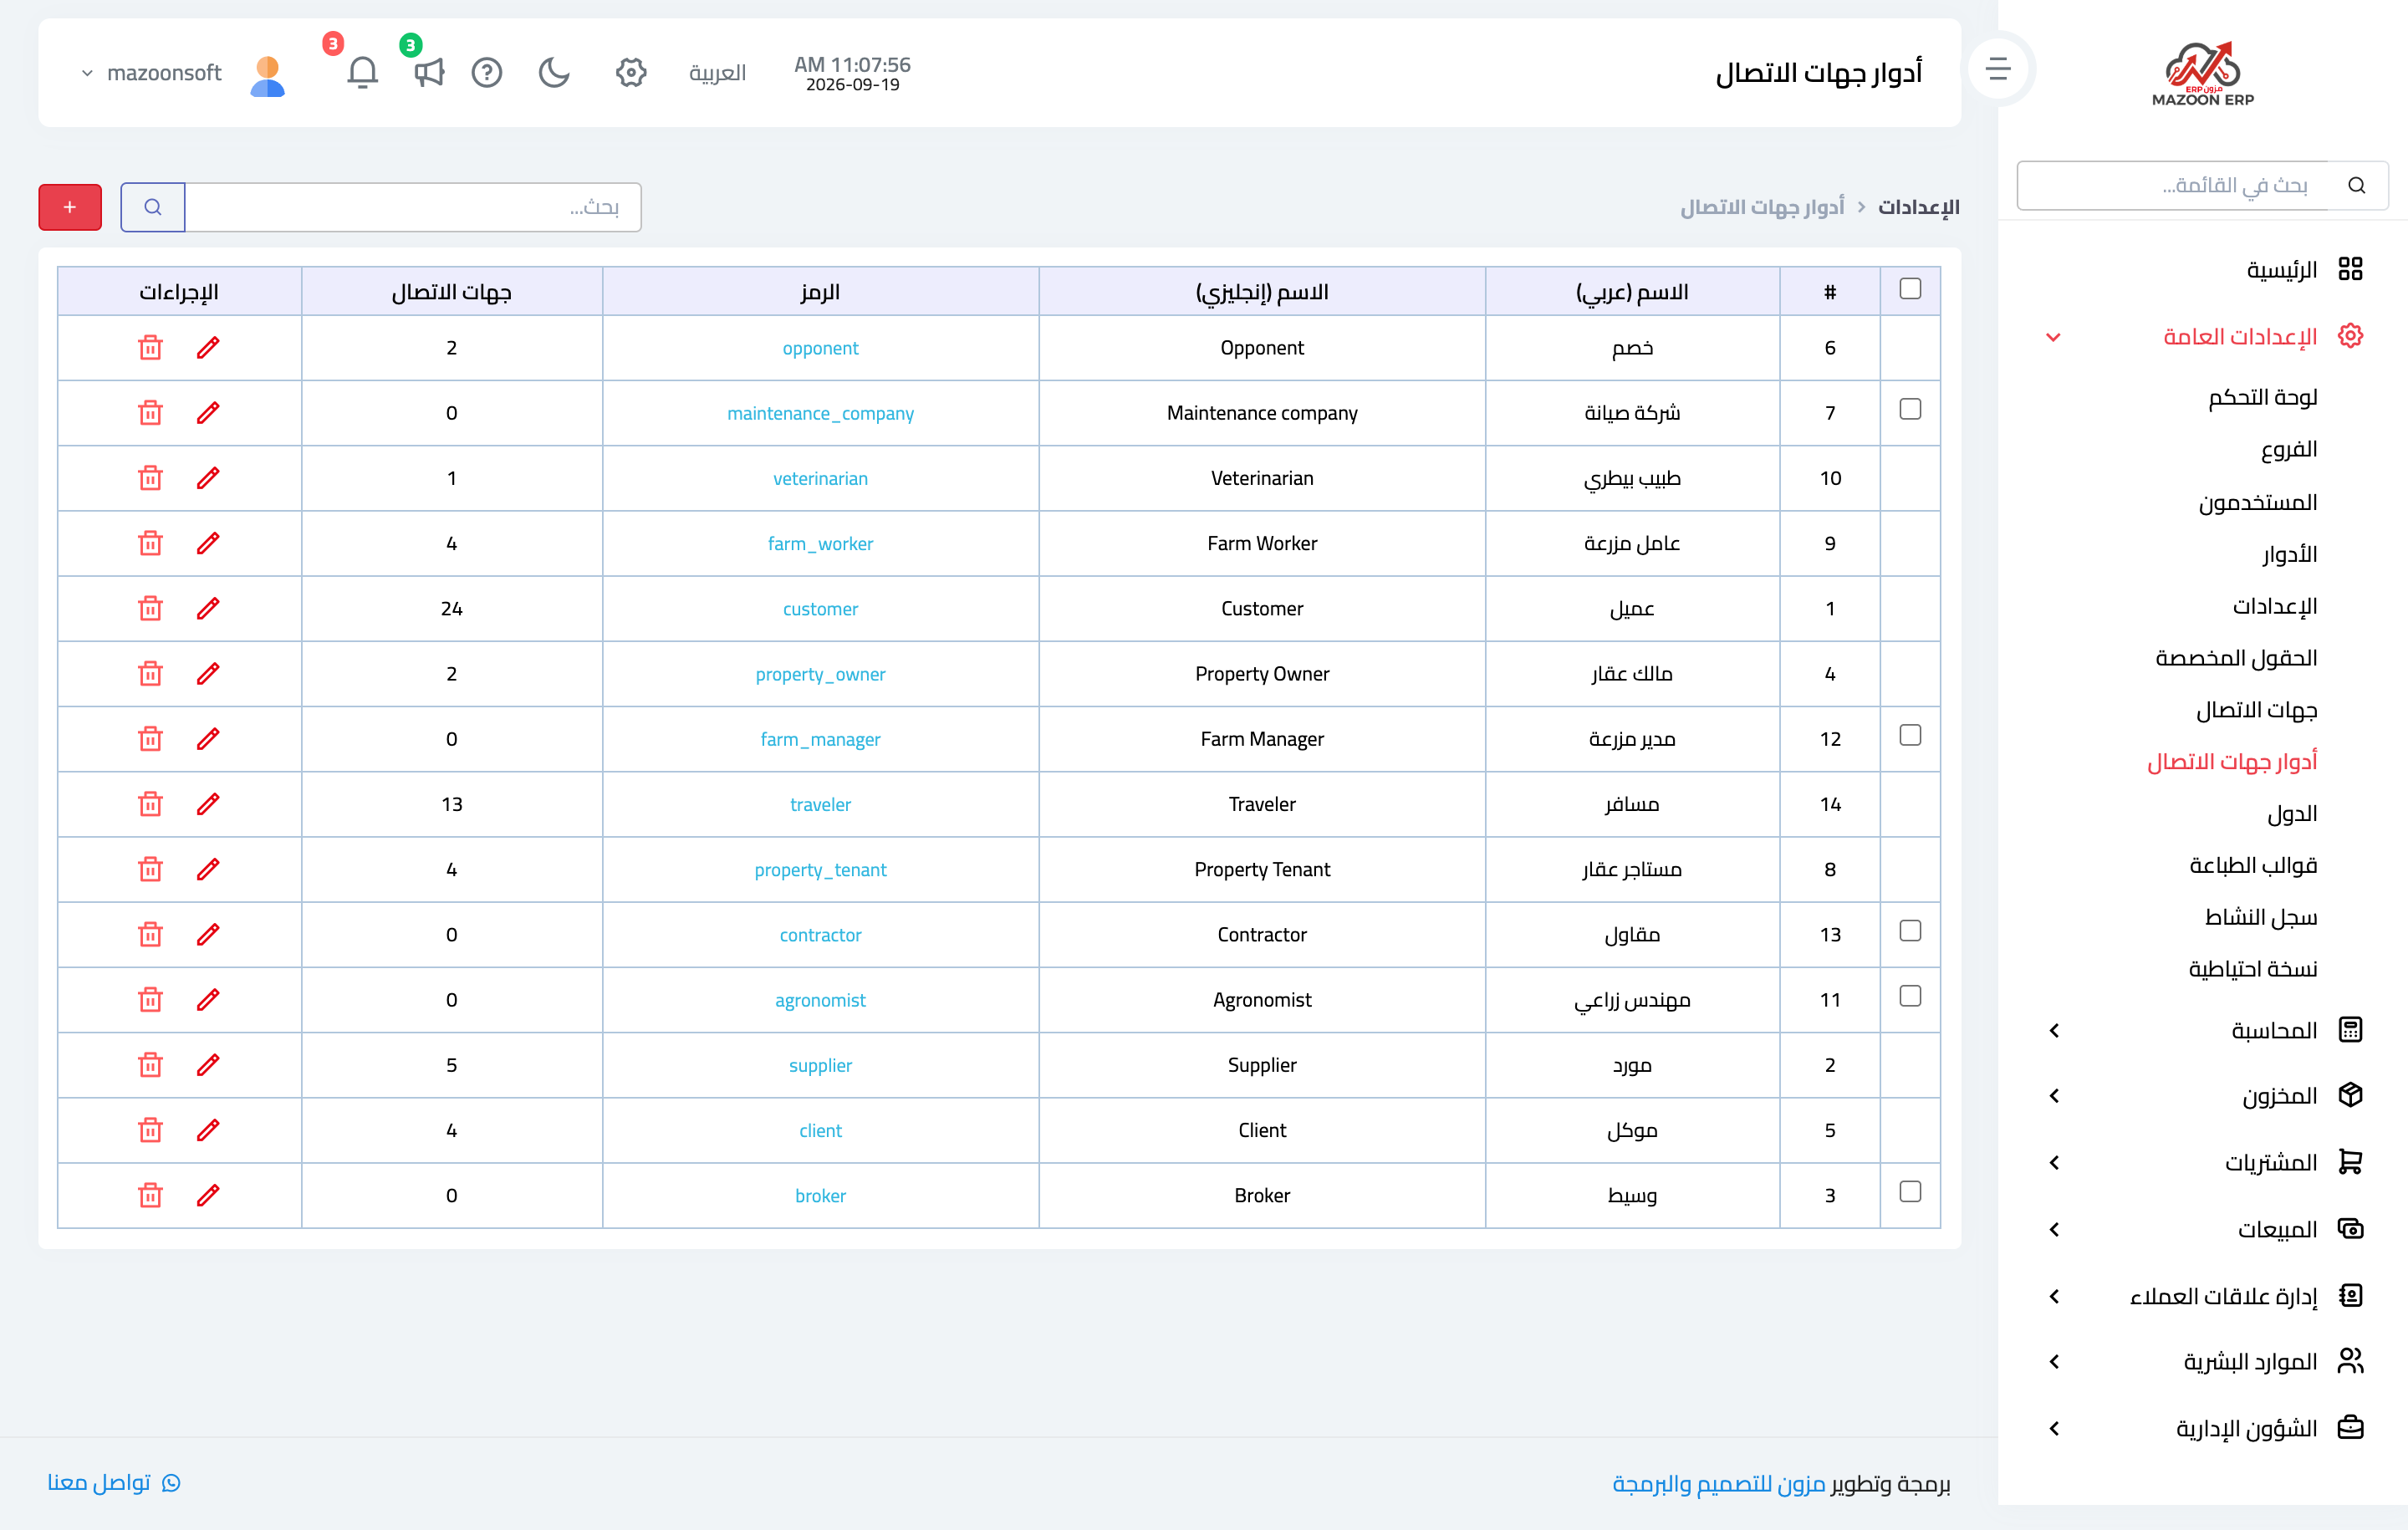Edit the broker role
The width and height of the screenshot is (2408, 1530).
pyautogui.click(x=208, y=1195)
